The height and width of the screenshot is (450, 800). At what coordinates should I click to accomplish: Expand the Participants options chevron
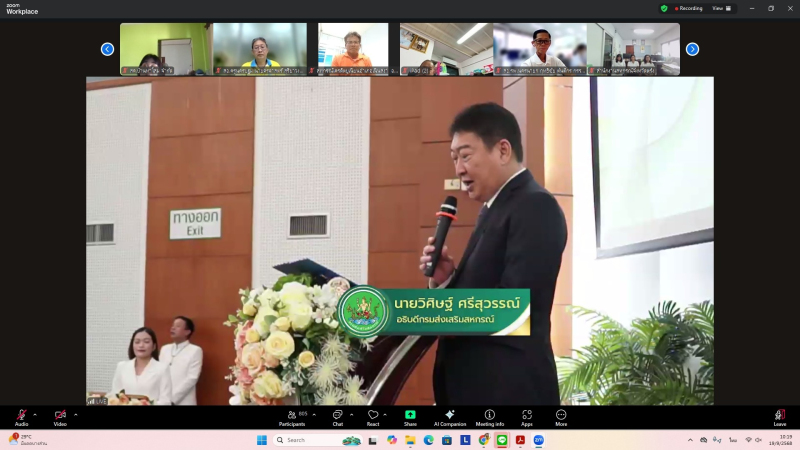pyautogui.click(x=314, y=414)
